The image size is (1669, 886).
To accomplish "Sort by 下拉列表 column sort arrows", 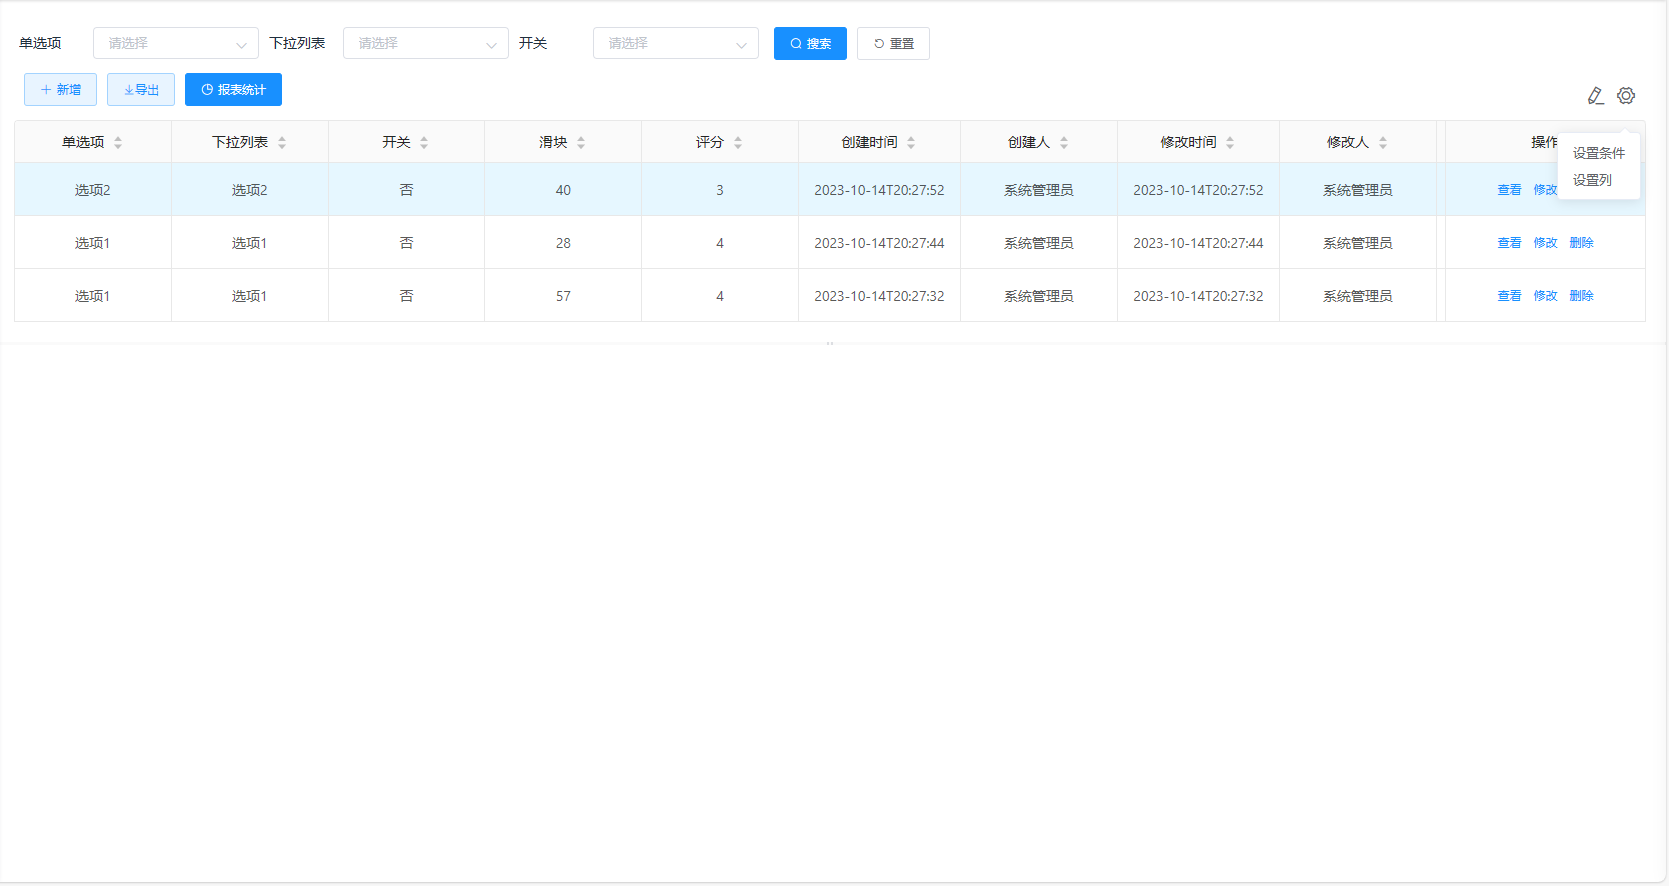I will click(282, 143).
